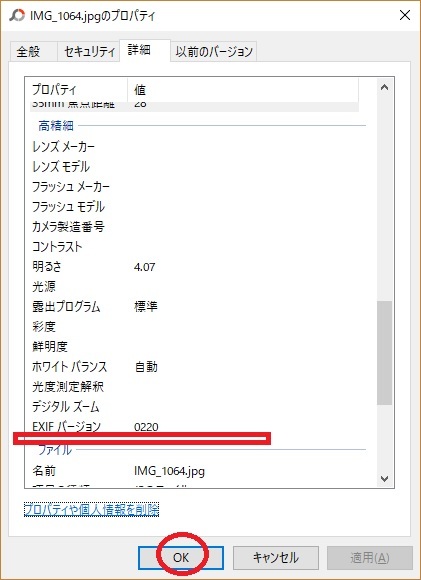
Task: Click the title bar file icon
Action: click(17, 16)
